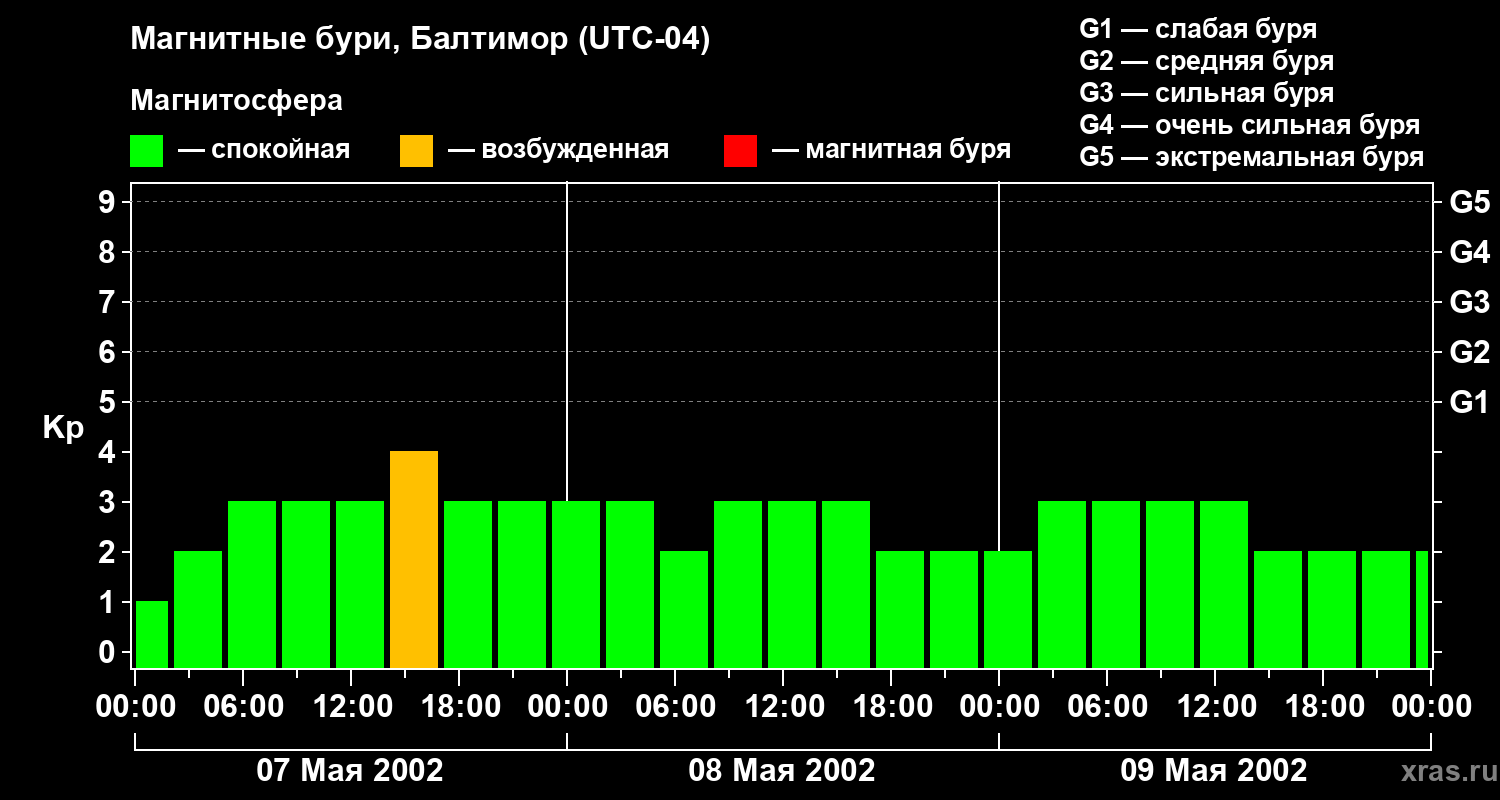The width and height of the screenshot is (1500, 800).
Task: Click the G2 tick label on right axis
Action: [1469, 352]
